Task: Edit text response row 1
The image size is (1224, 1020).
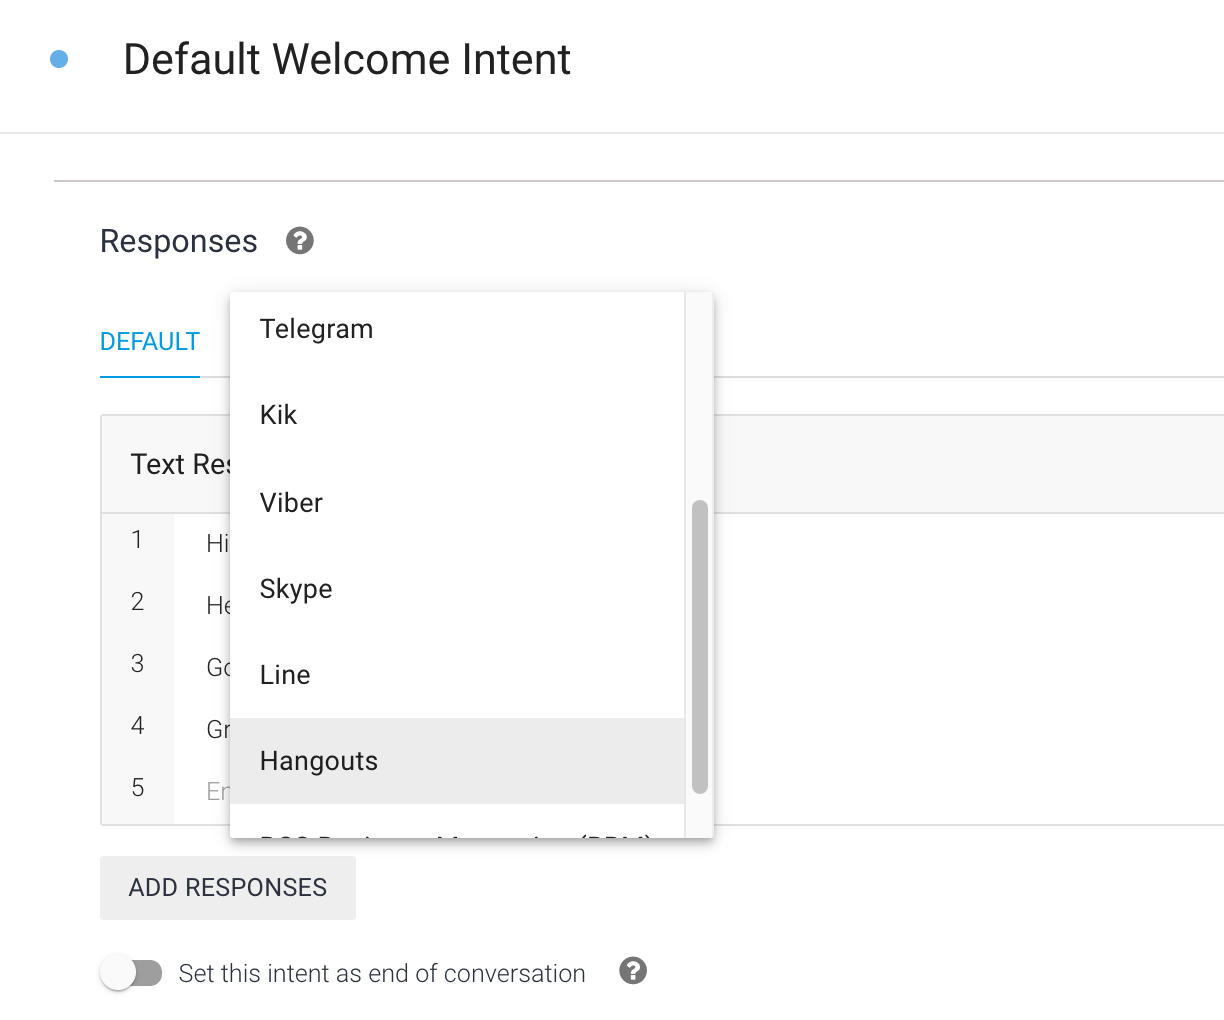Action: (215, 541)
